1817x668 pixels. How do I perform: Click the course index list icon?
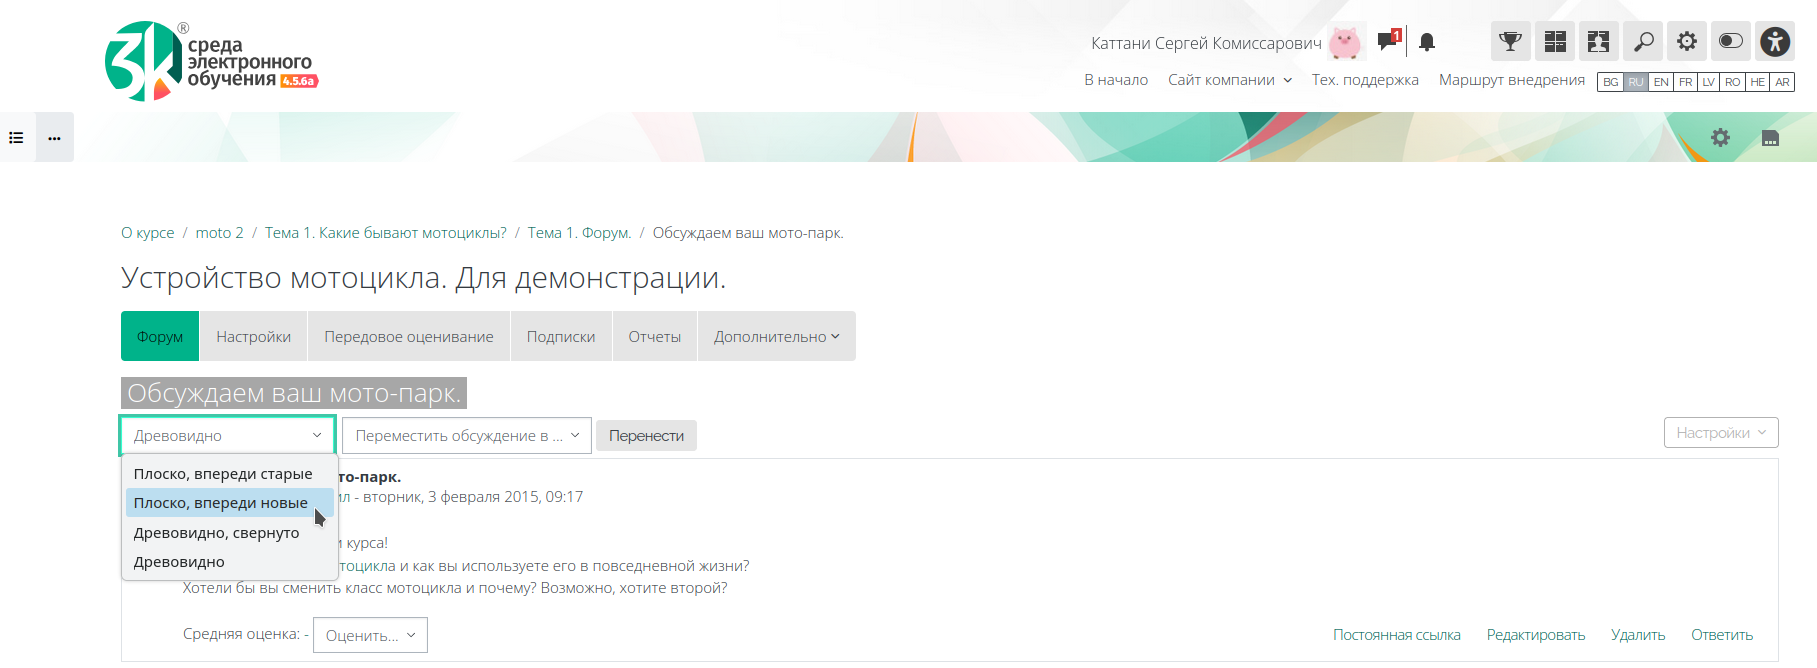pyautogui.click(x=17, y=138)
